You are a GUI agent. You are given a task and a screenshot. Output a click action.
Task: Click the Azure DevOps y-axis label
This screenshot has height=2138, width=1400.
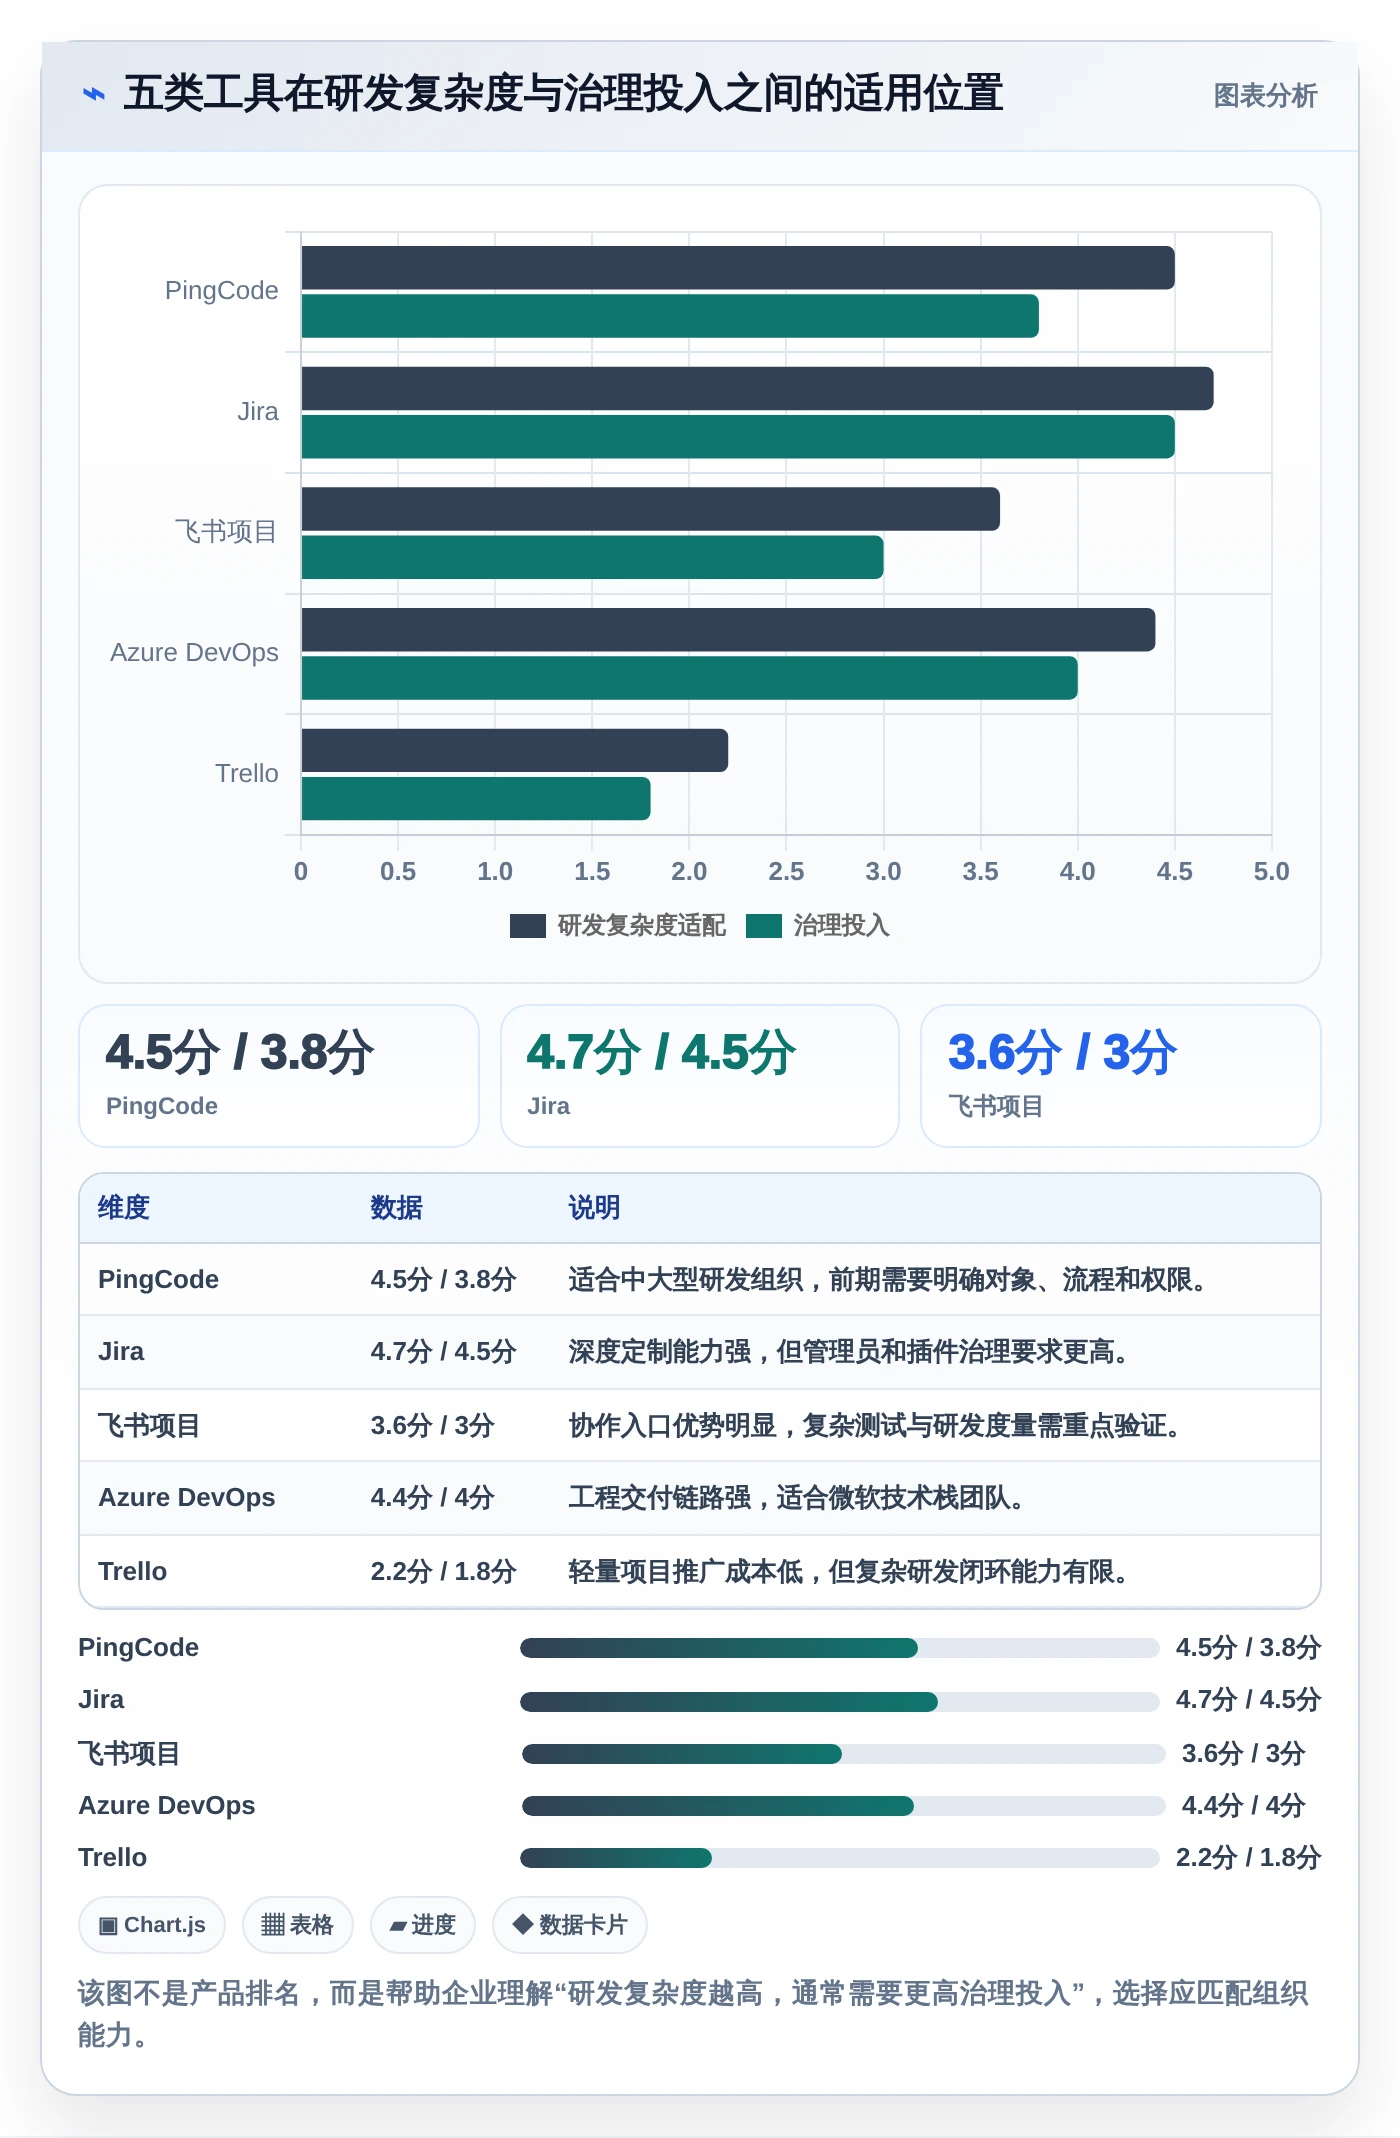(194, 652)
